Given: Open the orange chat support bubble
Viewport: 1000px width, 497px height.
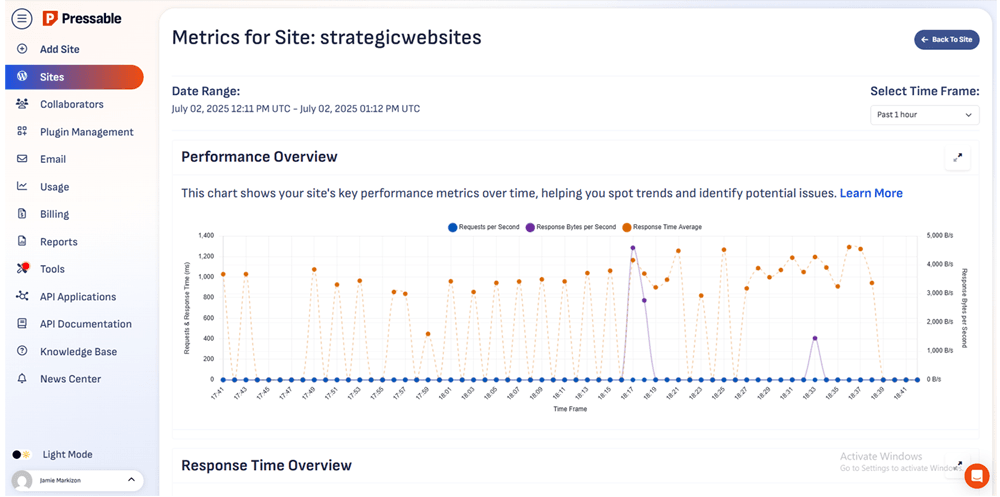Looking at the screenshot, I should click(976, 477).
